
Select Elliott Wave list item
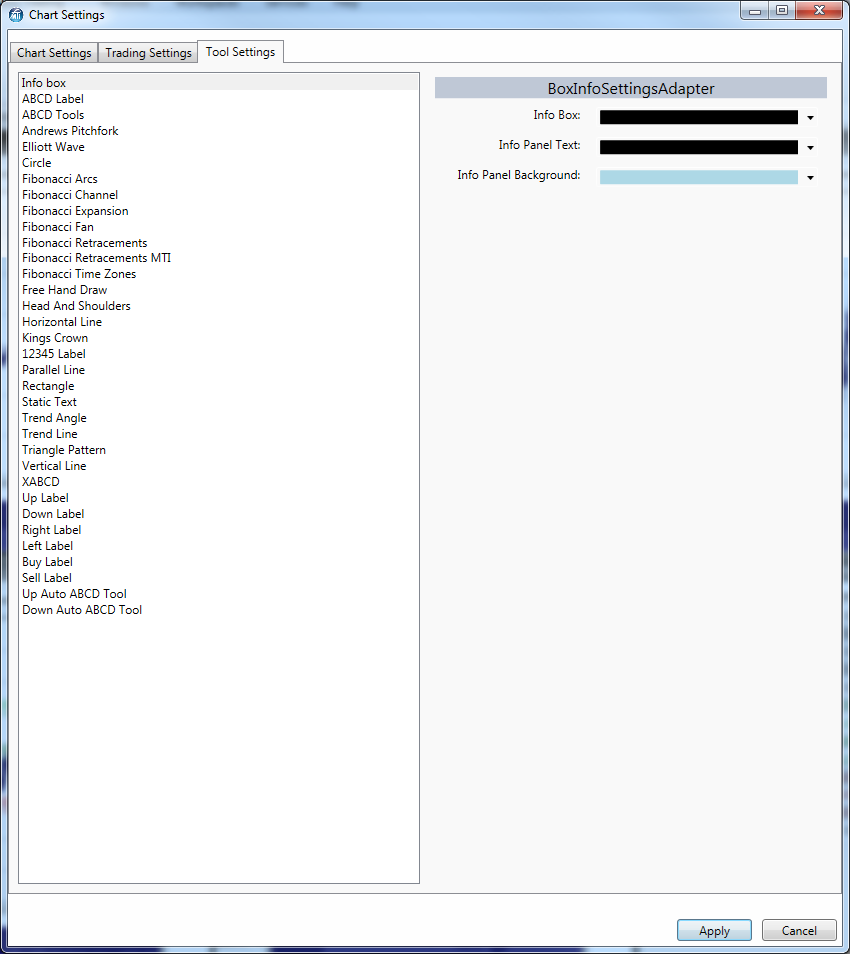219,147
